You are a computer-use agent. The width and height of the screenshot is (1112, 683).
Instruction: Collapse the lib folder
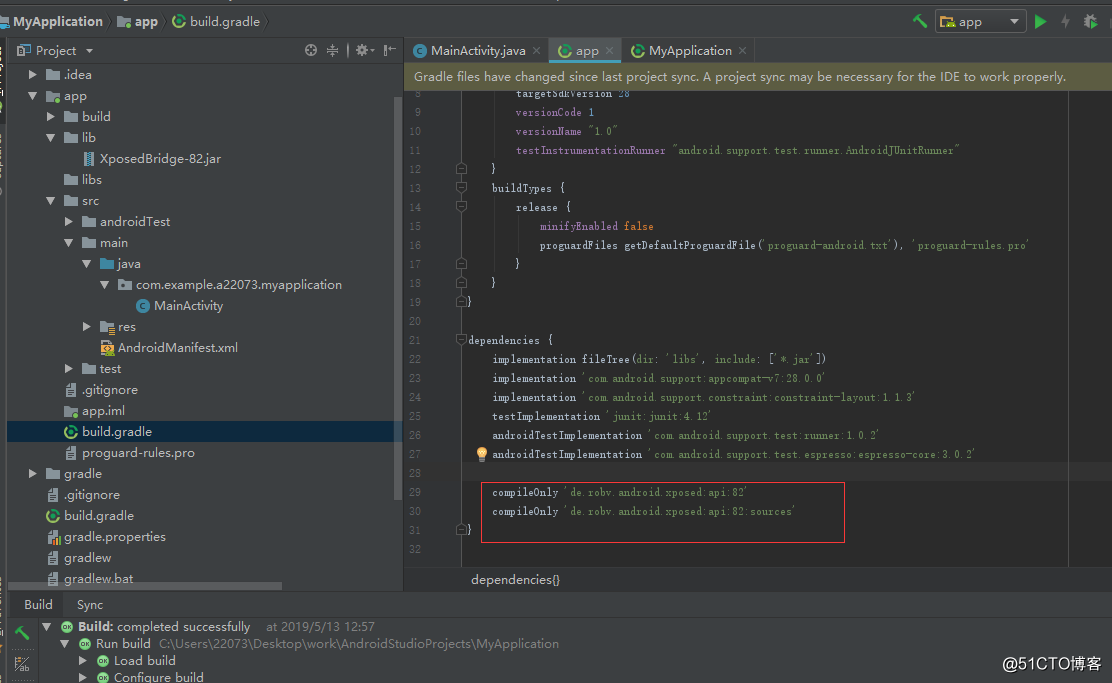pyautogui.click(x=51, y=138)
